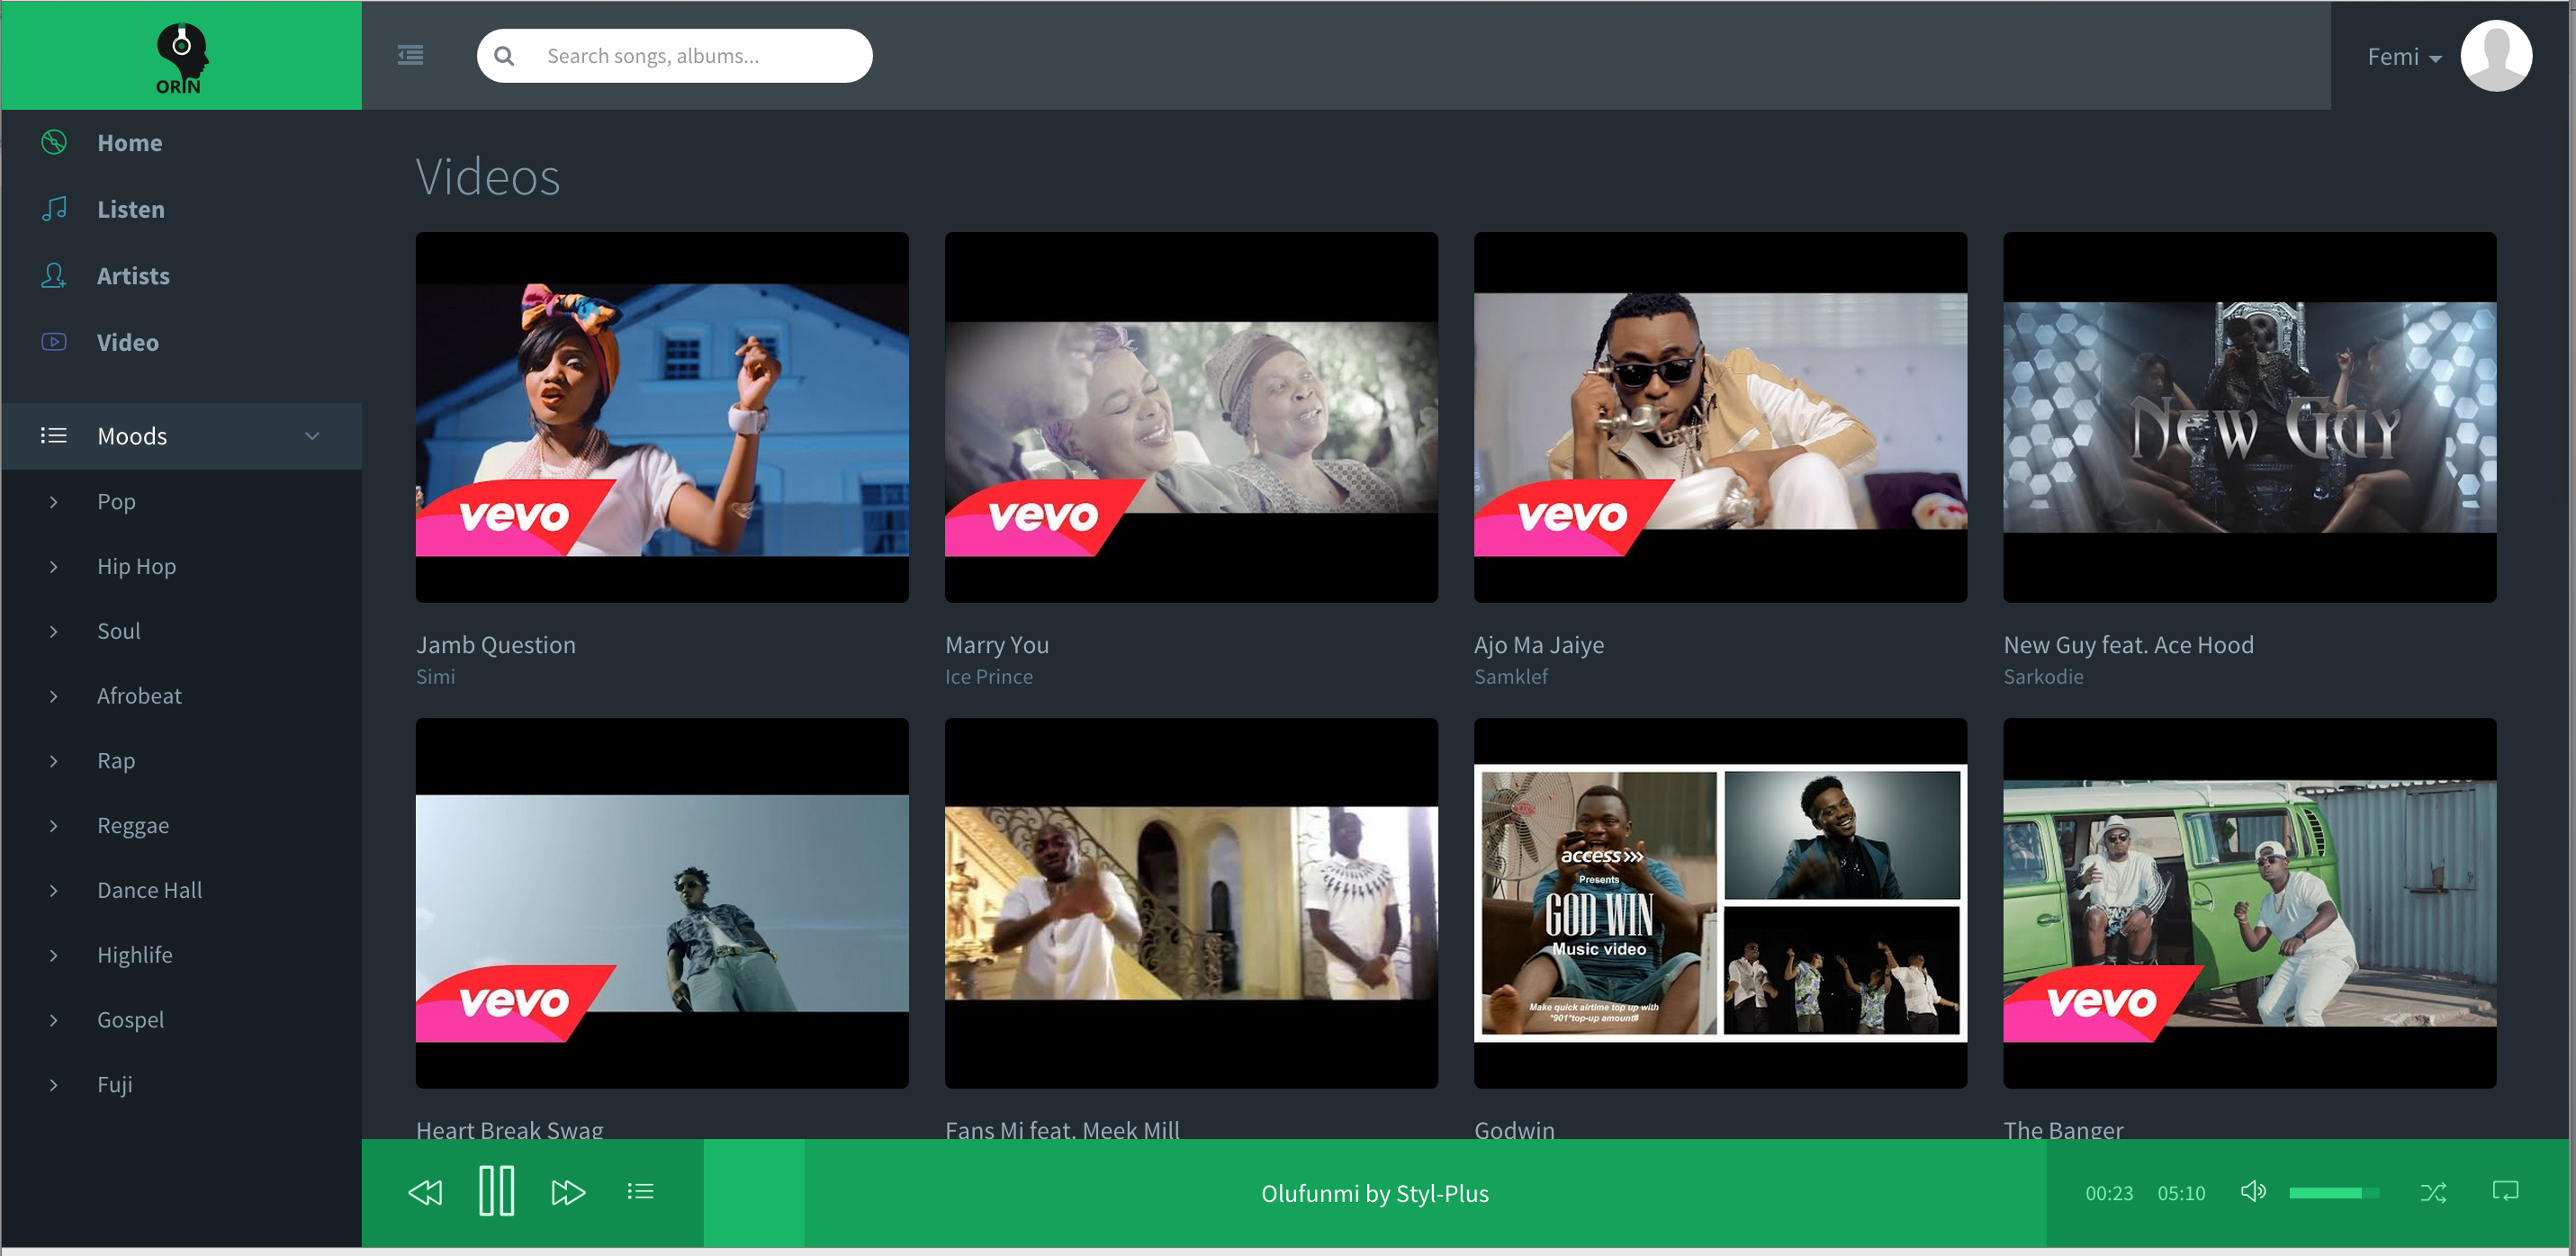Open artist Ice Prince link
The height and width of the screenshot is (1256, 2576).
point(989,677)
